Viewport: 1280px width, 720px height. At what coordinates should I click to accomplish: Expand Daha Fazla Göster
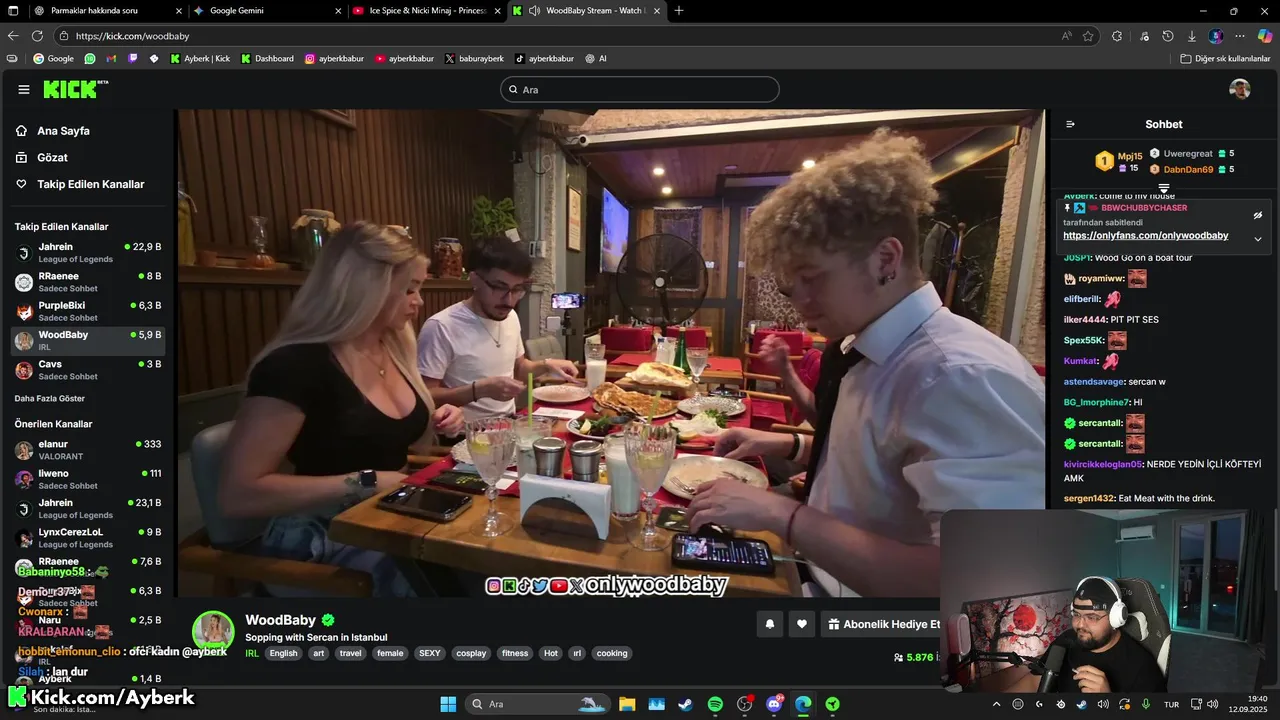pyautogui.click(x=49, y=398)
